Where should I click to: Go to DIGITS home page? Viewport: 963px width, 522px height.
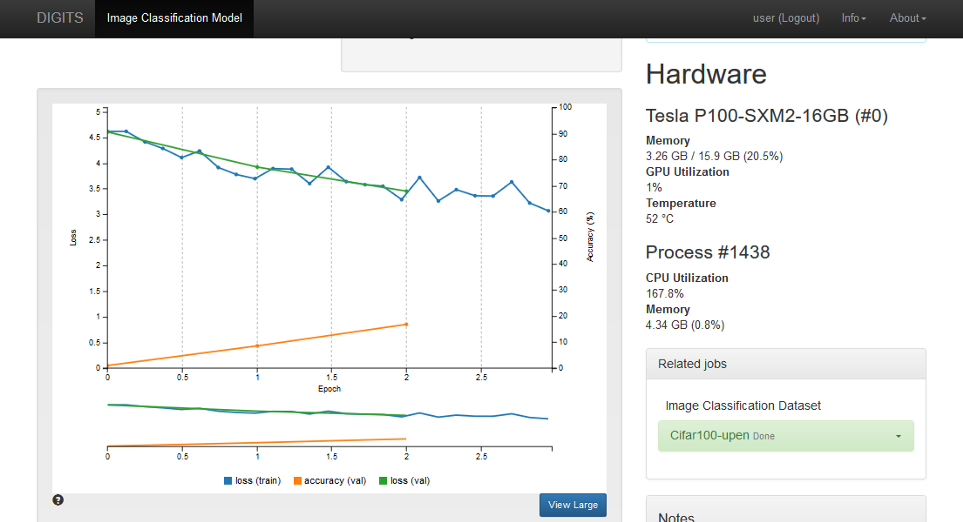click(x=58, y=18)
